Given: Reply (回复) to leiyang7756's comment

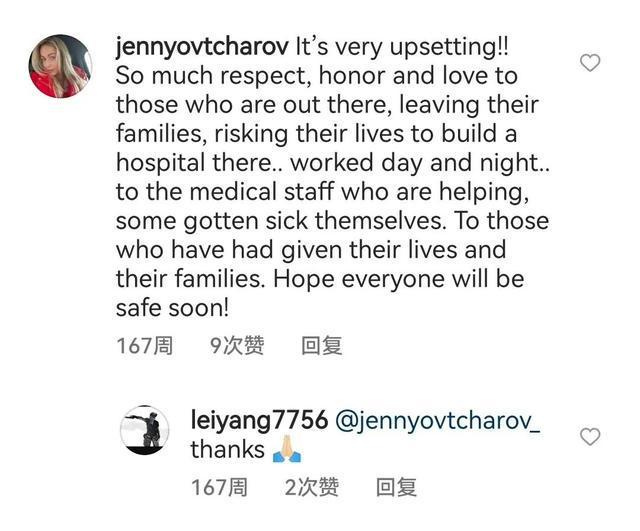Looking at the screenshot, I should [396, 487].
